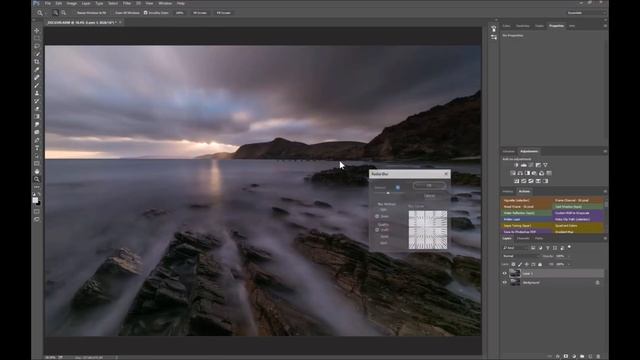Select the Hand tool
This screenshot has width=640, height=360.
point(37,171)
